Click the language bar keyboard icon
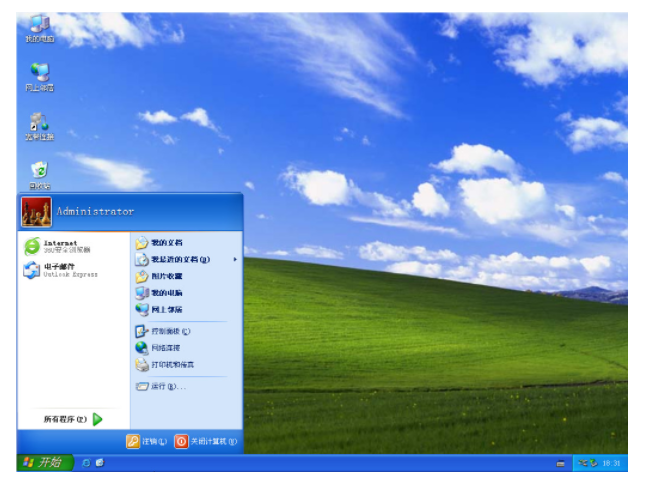The image size is (655, 482). [x=561, y=463]
